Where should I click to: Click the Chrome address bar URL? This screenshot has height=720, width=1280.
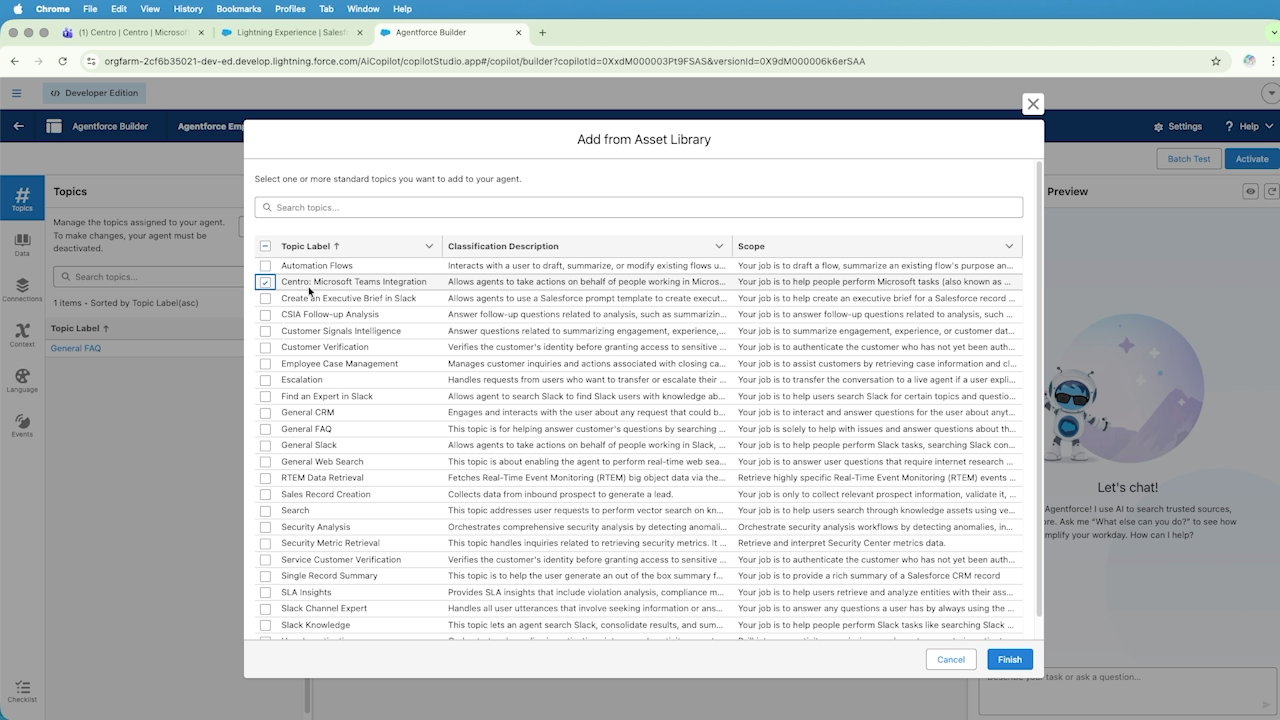484,61
